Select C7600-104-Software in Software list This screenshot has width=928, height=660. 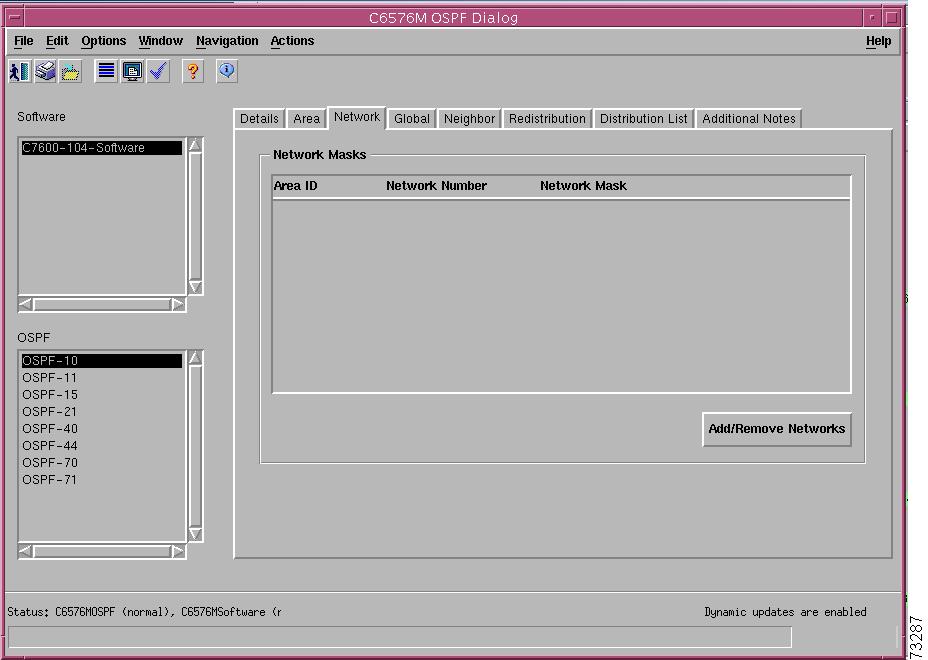[x=102, y=148]
